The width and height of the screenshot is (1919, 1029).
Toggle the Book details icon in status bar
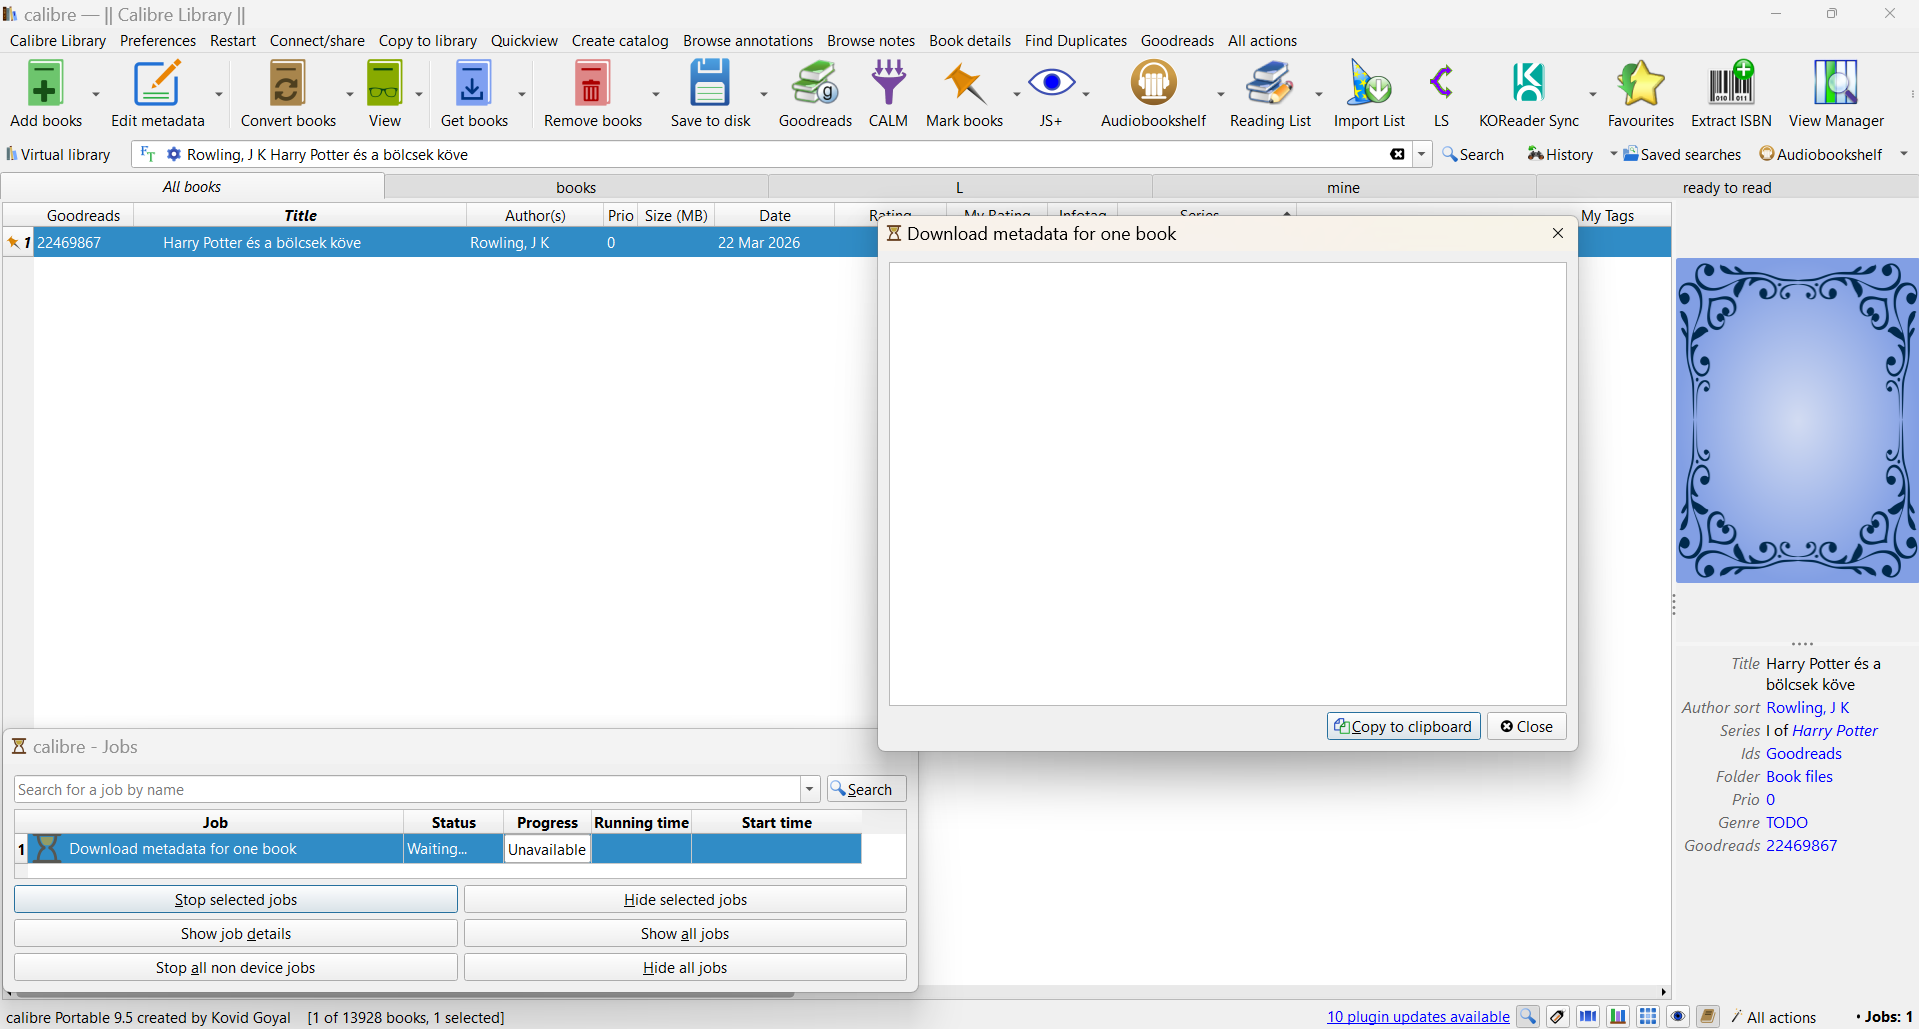coord(1708,1017)
